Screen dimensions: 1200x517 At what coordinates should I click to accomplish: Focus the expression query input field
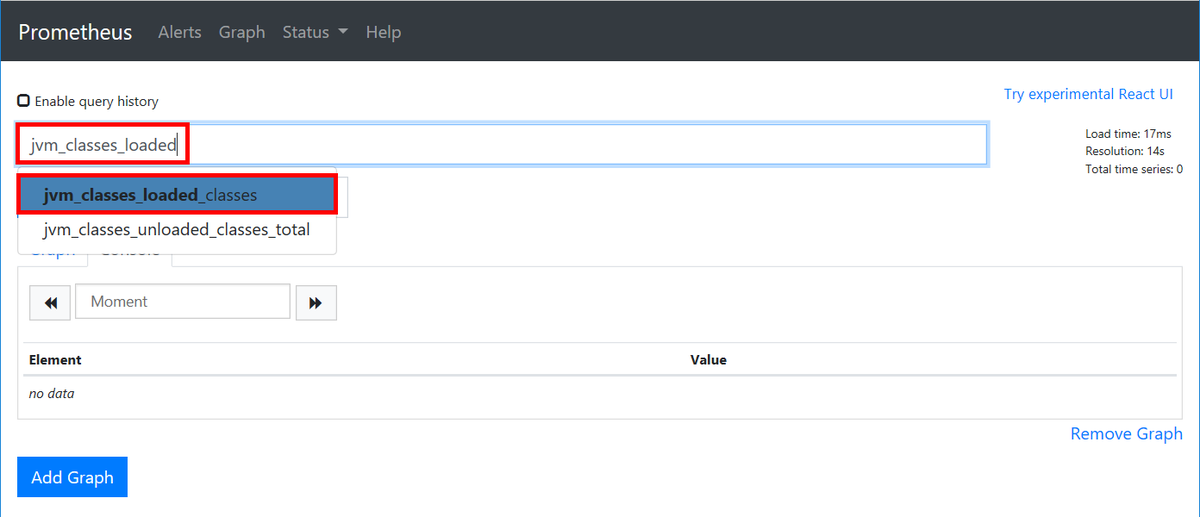(502, 145)
